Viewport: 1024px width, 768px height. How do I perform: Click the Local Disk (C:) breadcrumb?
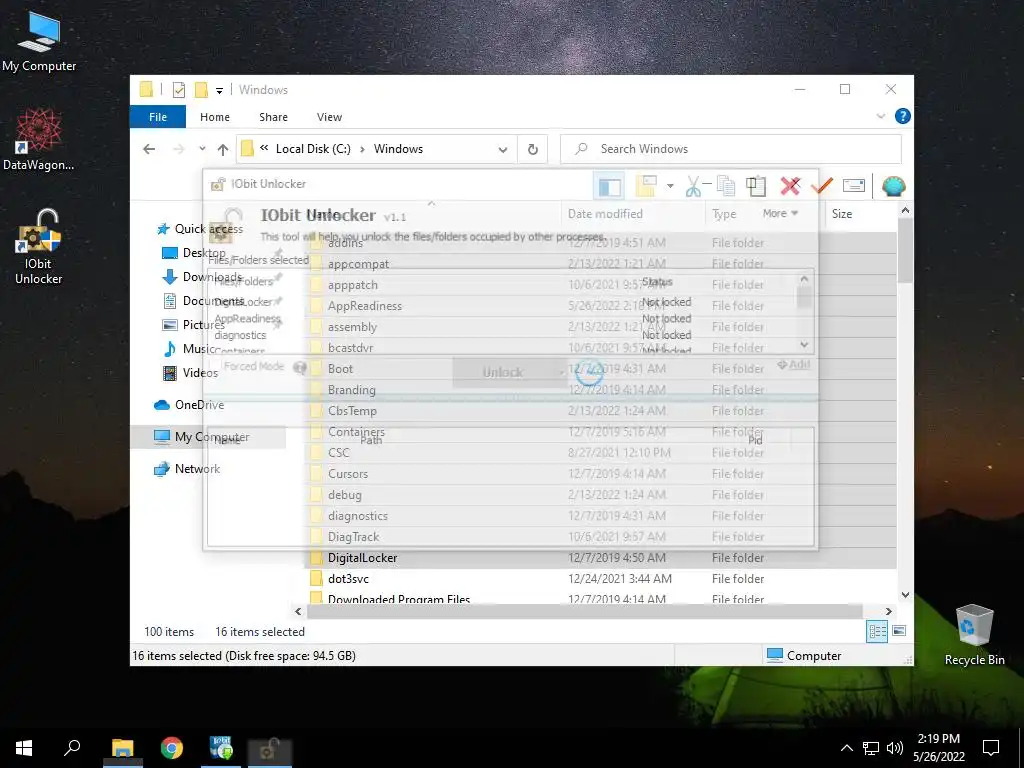tap(313, 149)
